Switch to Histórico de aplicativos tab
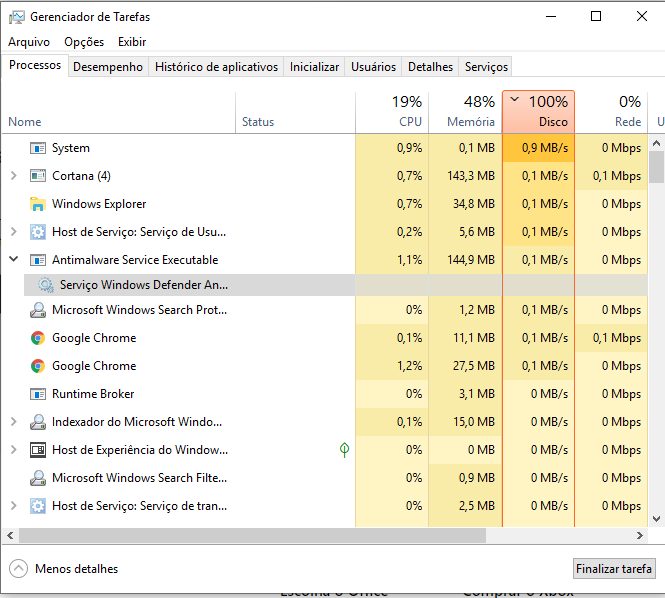The width and height of the screenshot is (665, 598). [216, 67]
